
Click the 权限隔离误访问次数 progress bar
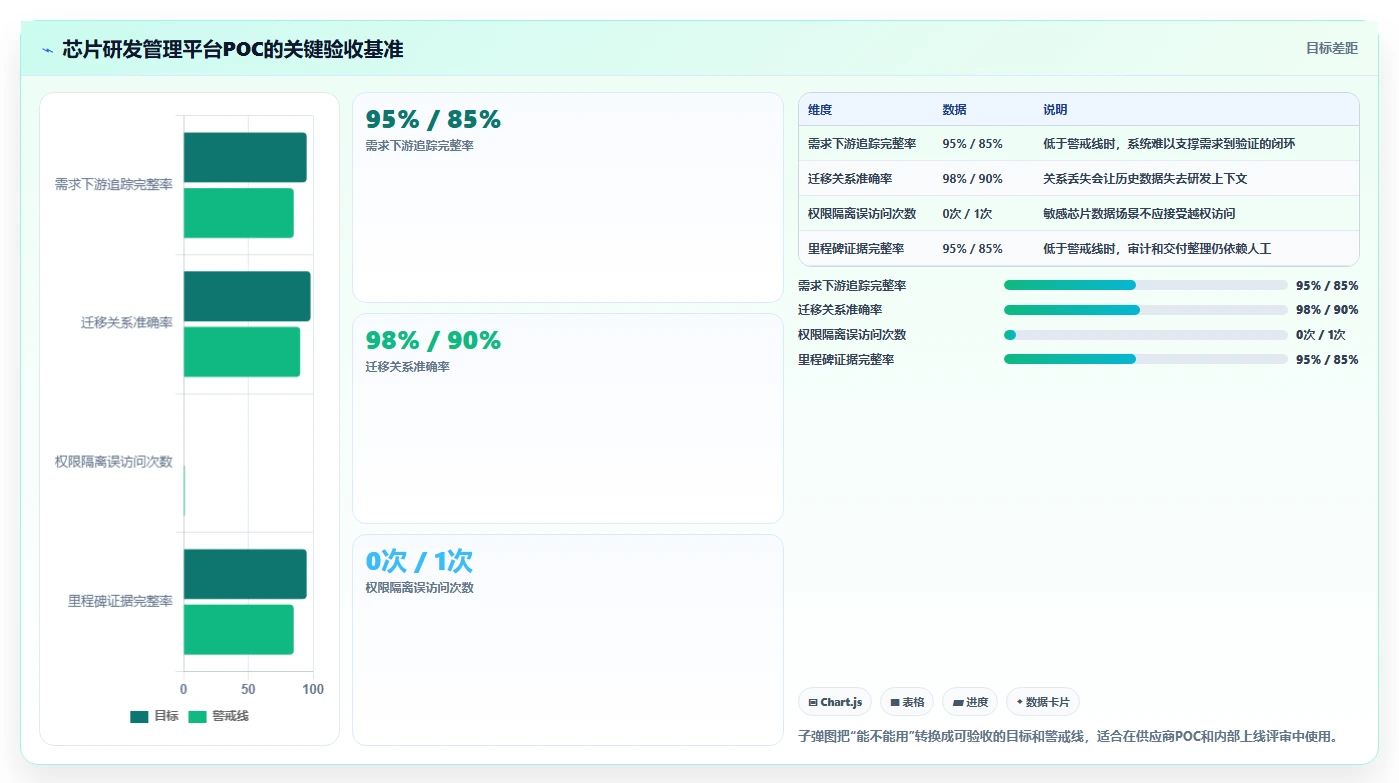1145,335
